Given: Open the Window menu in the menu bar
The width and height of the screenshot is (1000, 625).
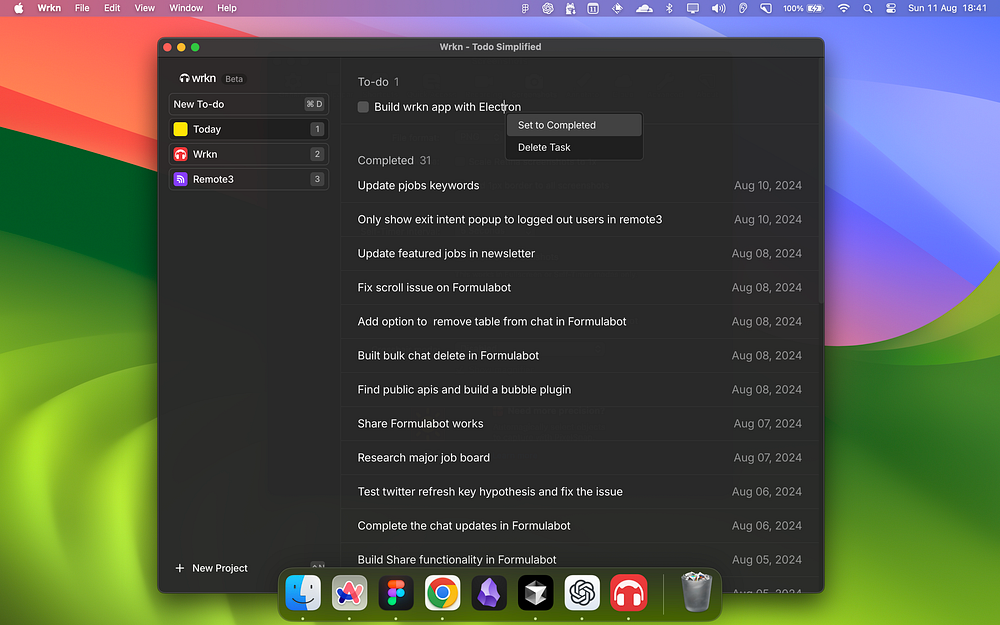Looking at the screenshot, I should pyautogui.click(x=186, y=8).
